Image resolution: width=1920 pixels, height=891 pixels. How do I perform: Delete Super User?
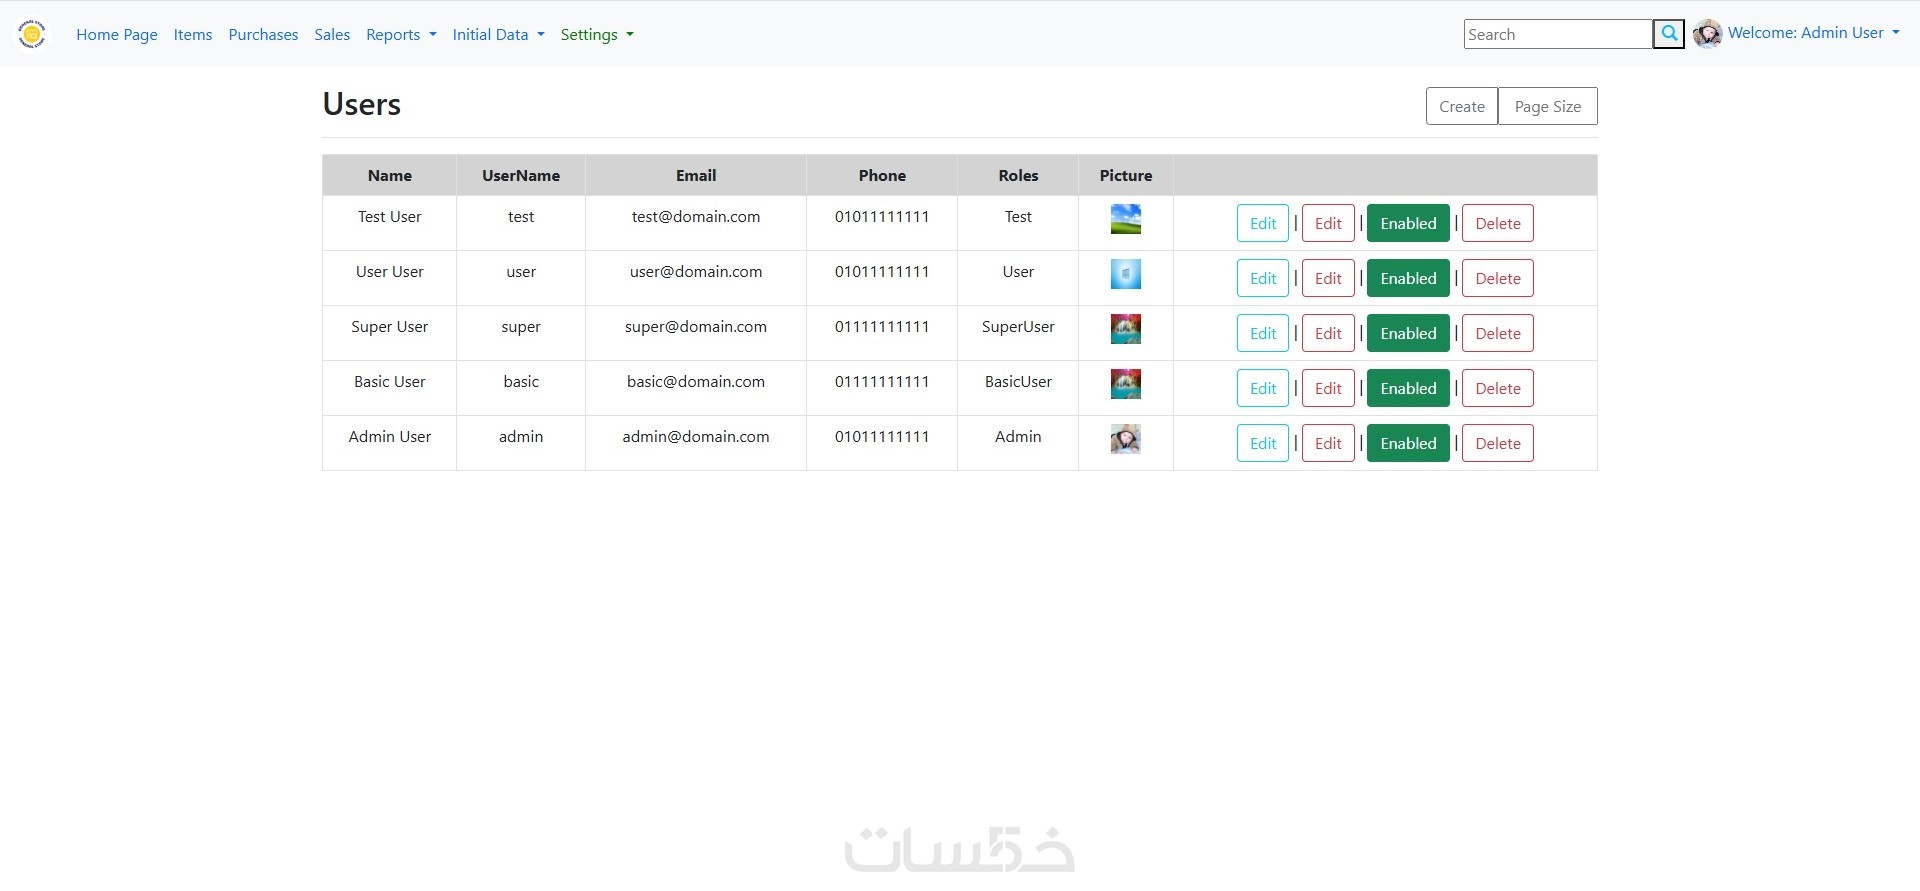pos(1498,333)
